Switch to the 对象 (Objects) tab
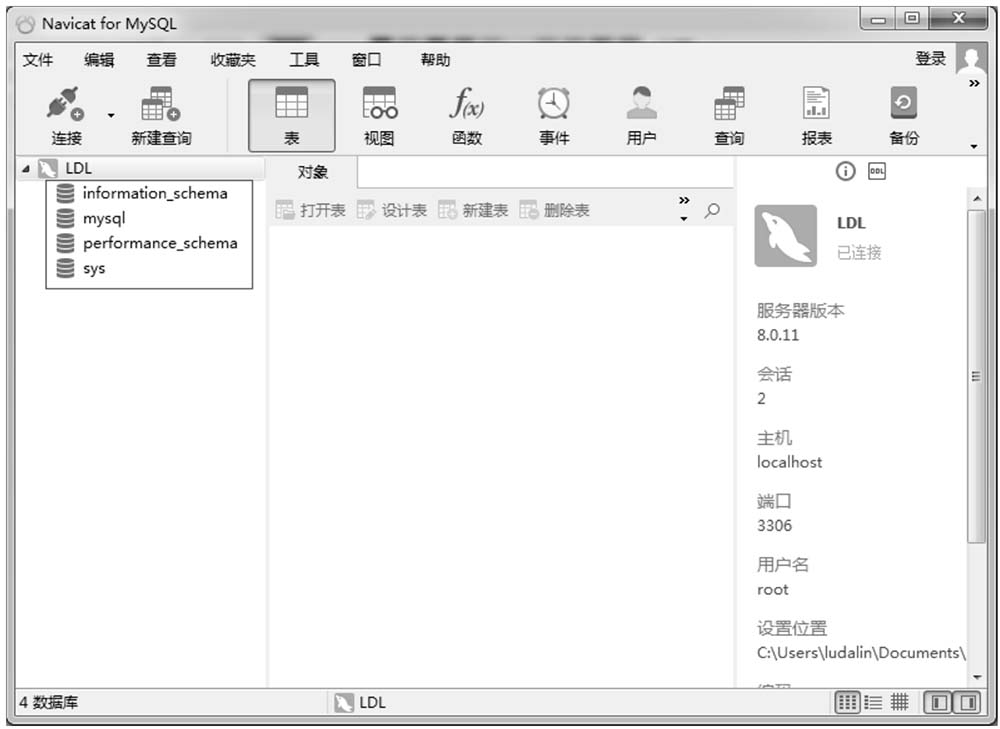1000x729 pixels. (312, 172)
